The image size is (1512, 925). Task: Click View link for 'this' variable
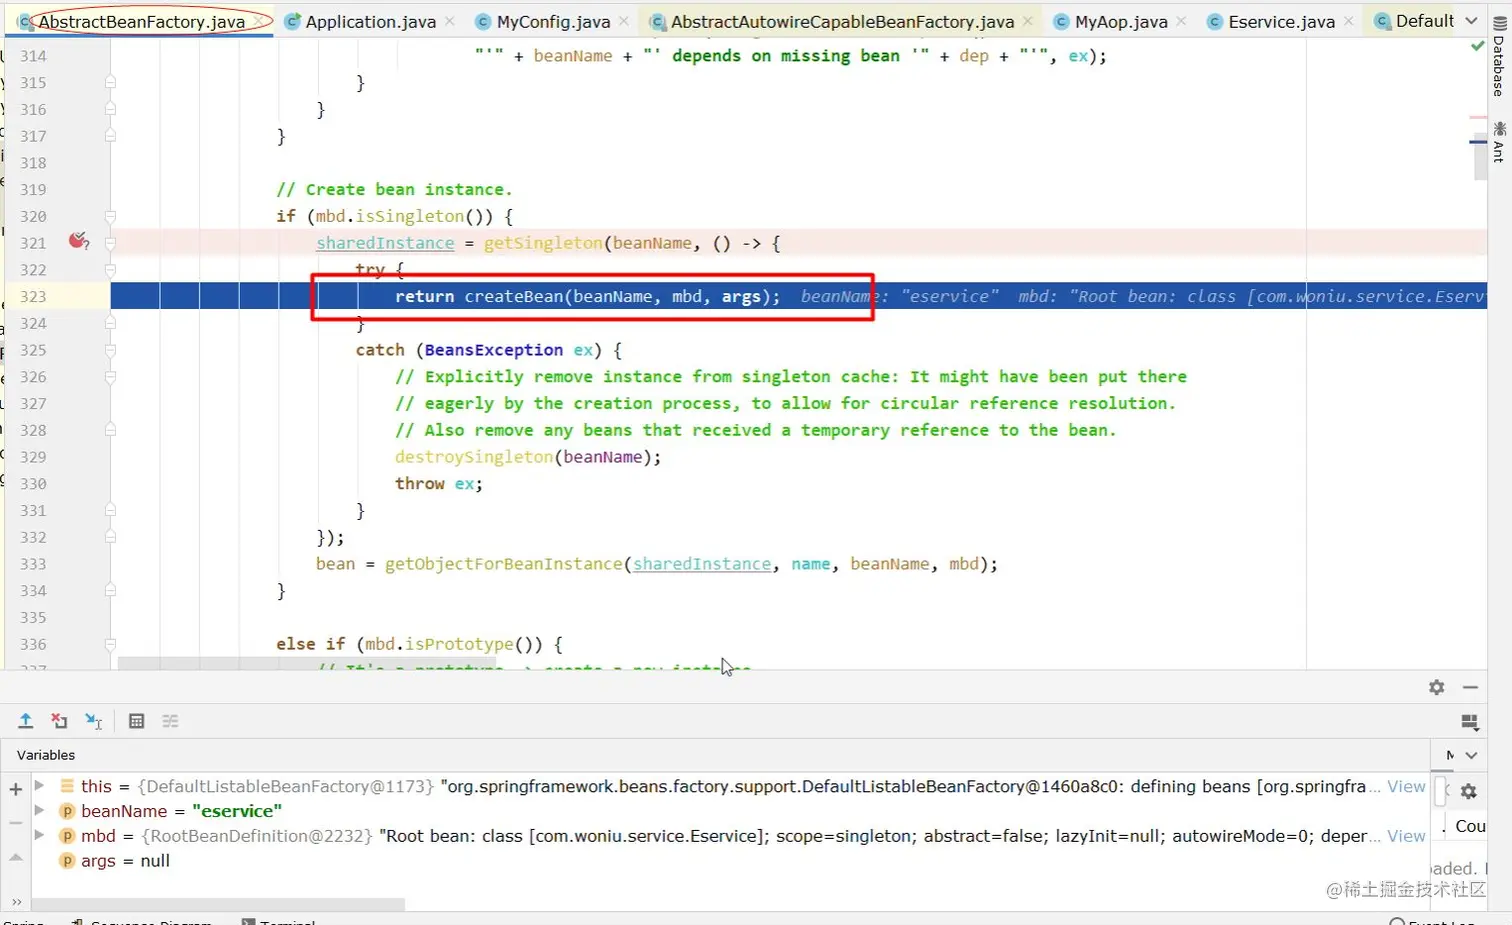click(1406, 786)
